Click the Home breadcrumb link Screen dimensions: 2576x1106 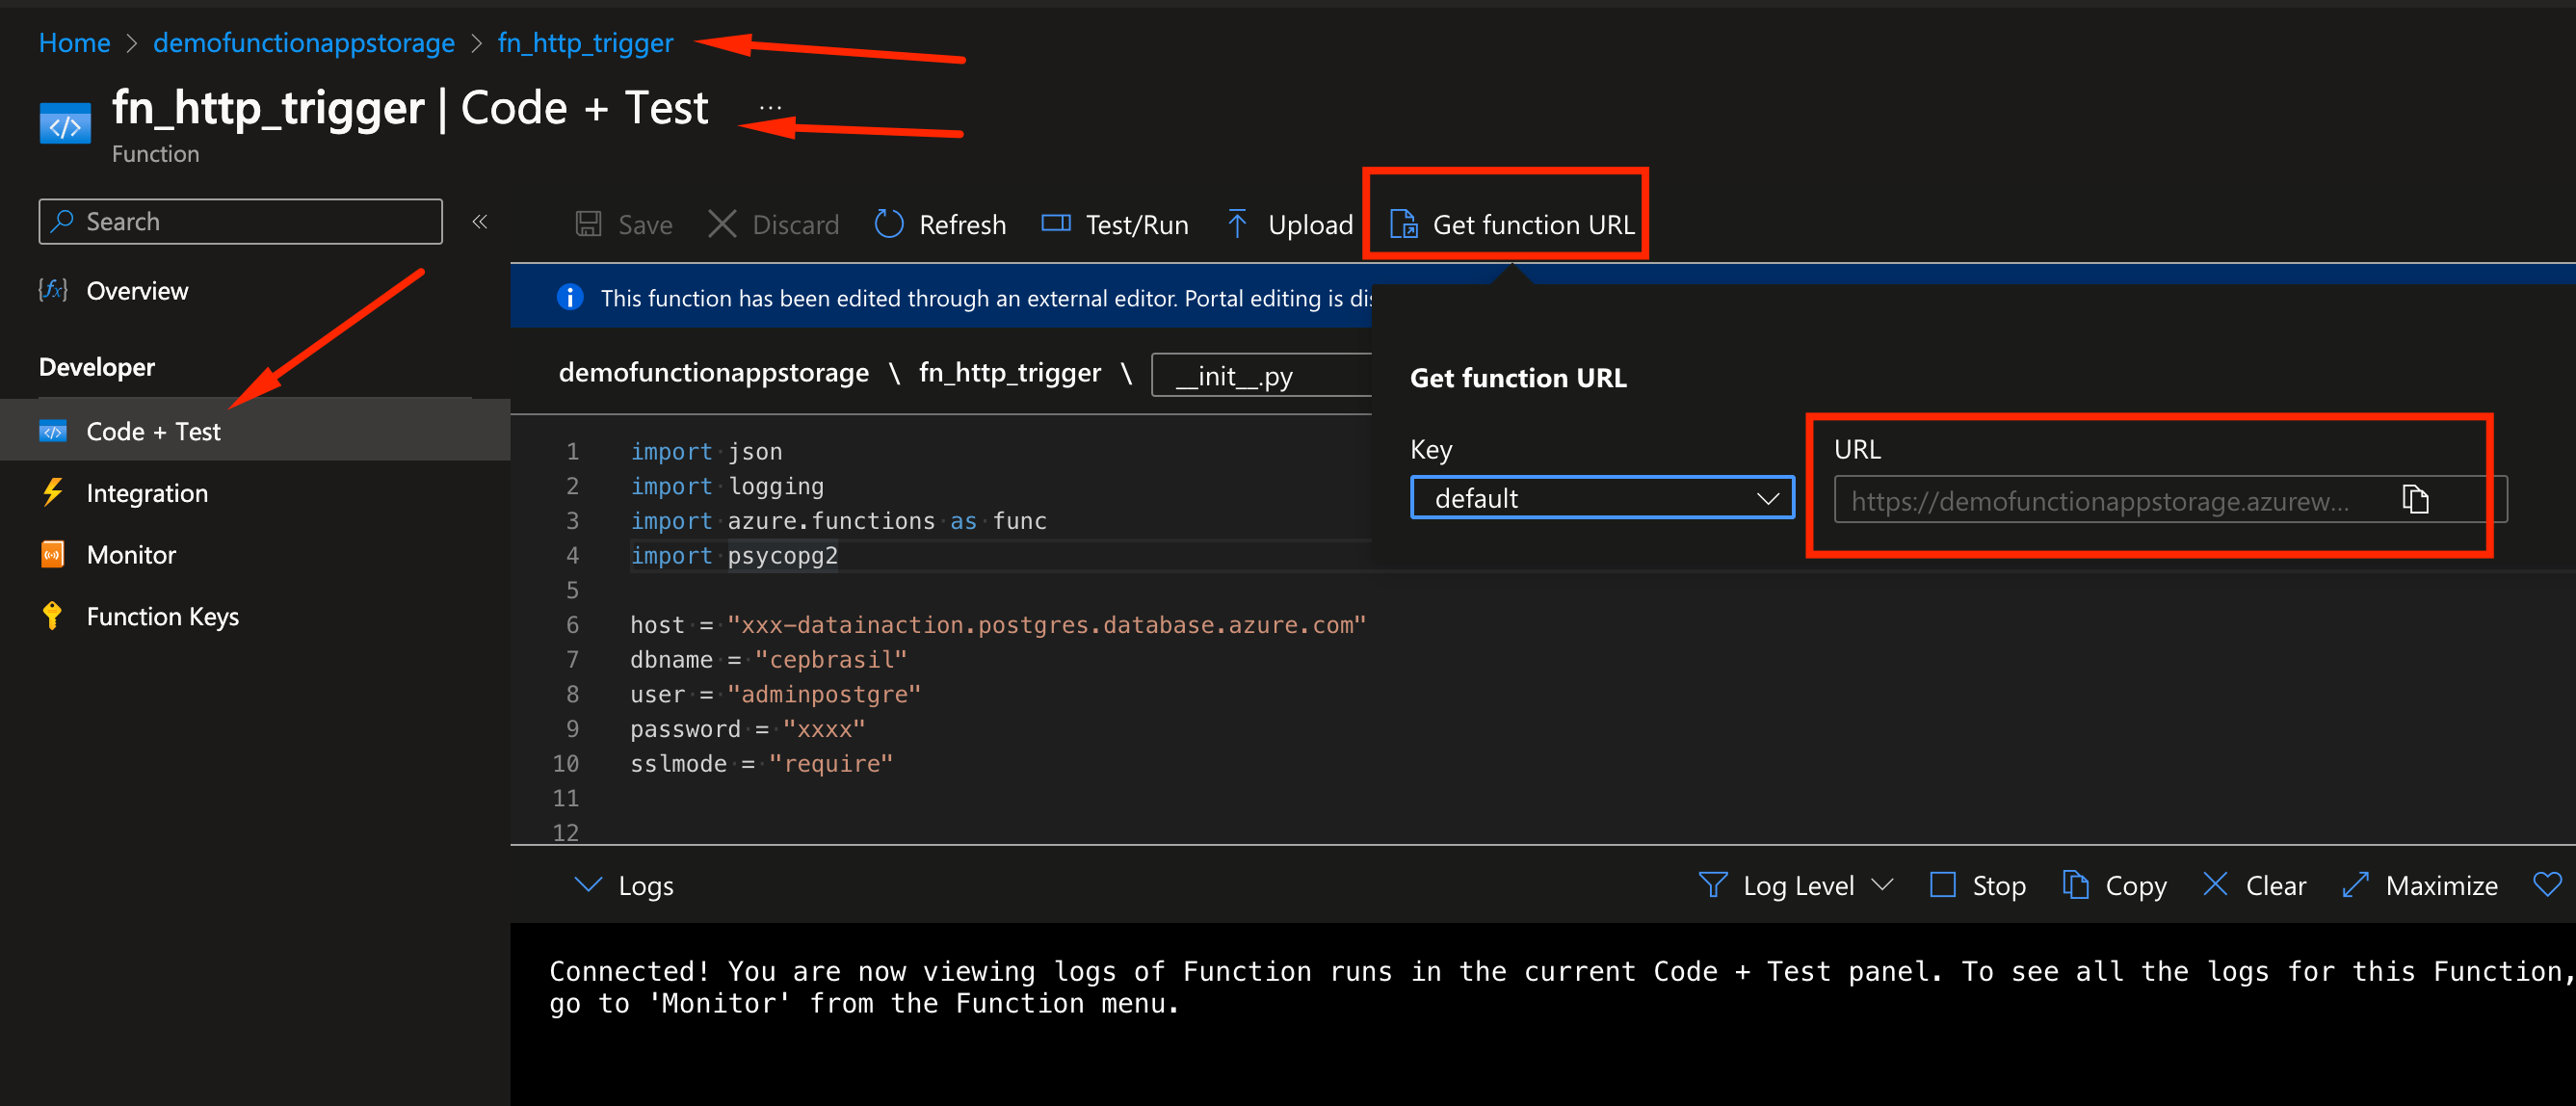point(74,43)
